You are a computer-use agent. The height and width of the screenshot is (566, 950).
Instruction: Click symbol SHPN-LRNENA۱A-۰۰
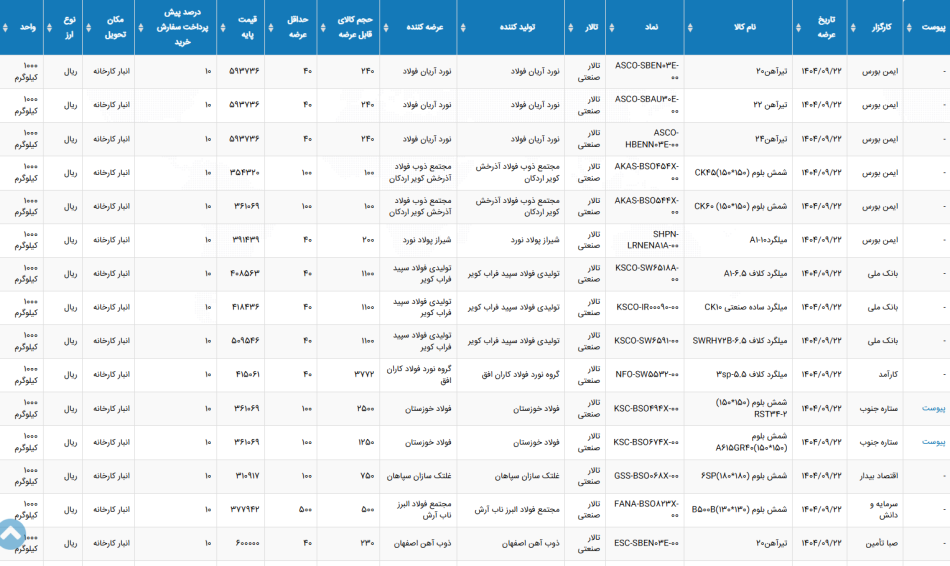point(652,240)
